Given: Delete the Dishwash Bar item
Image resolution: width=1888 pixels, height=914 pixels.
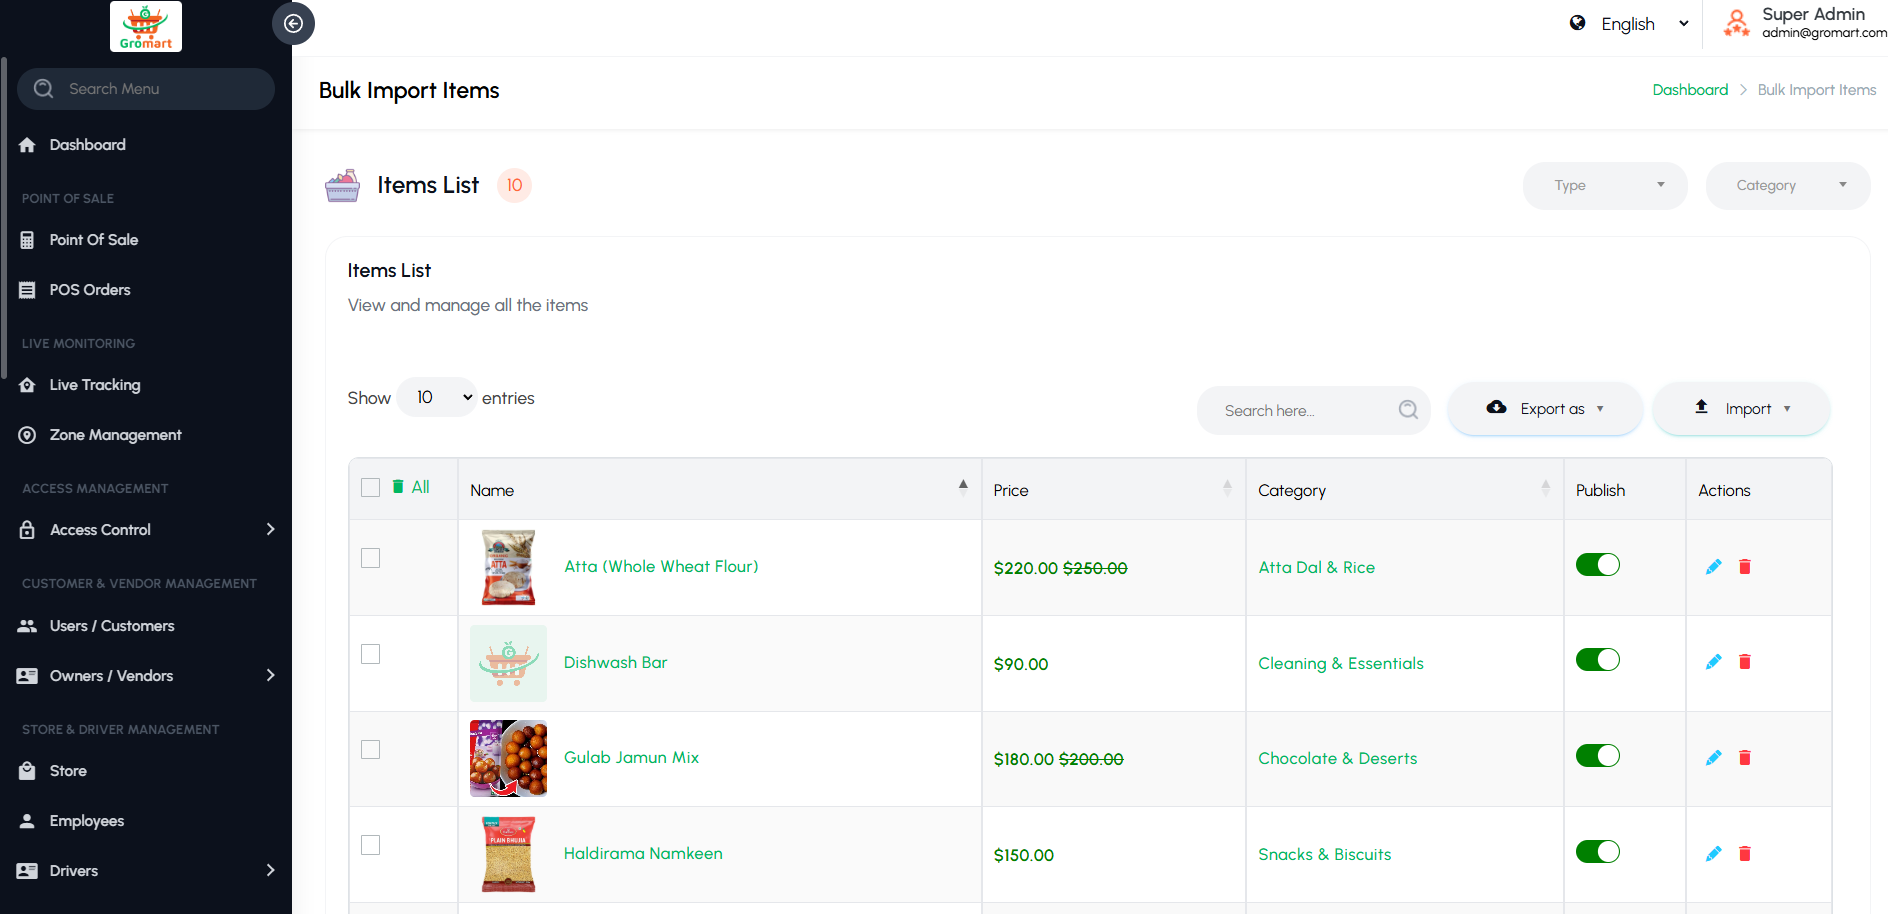Looking at the screenshot, I should (1745, 662).
